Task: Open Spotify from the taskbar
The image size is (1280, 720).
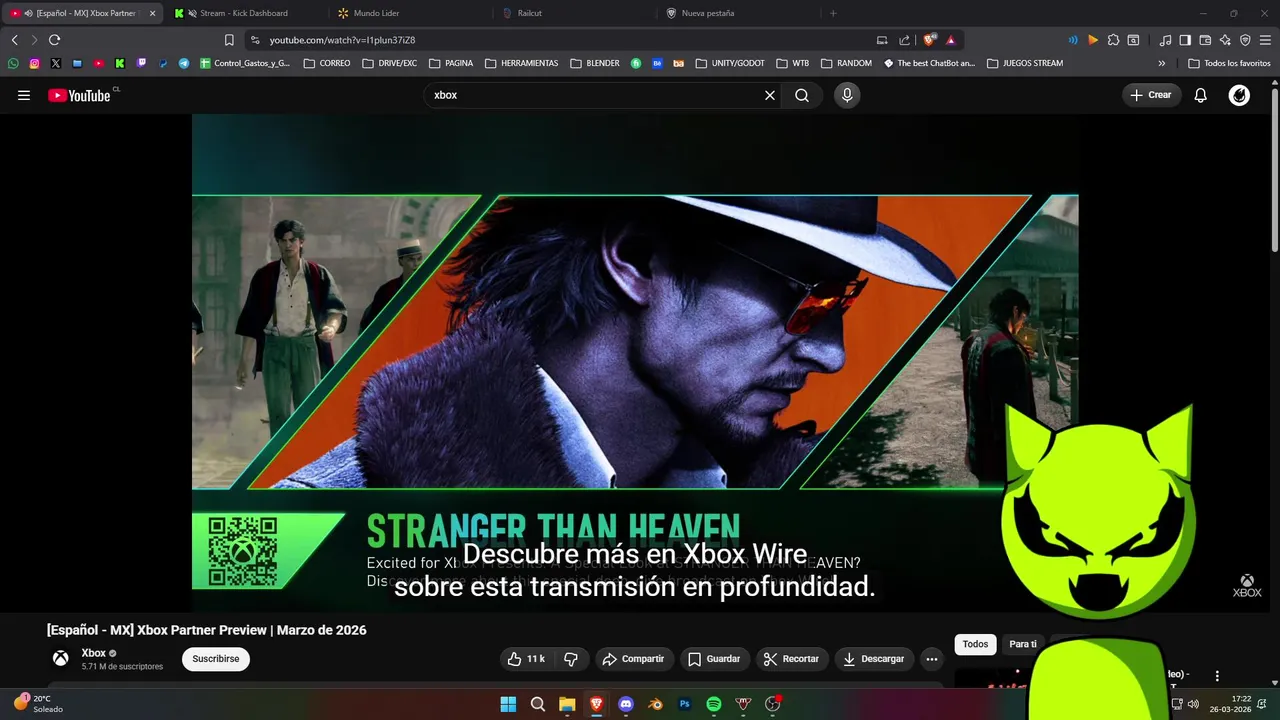Action: [x=714, y=704]
